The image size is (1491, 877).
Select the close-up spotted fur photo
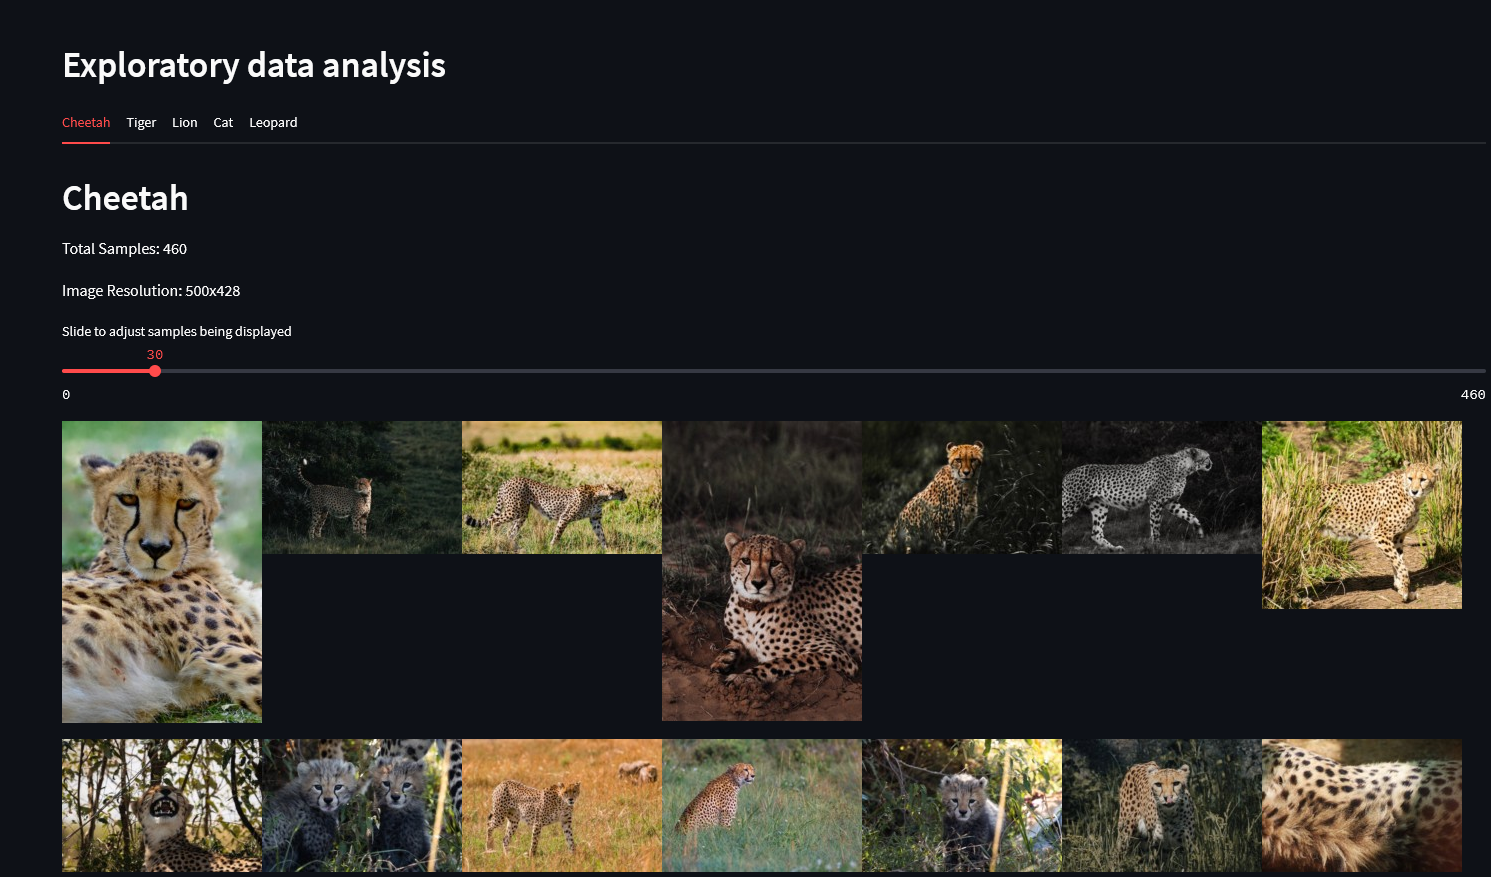1362,805
